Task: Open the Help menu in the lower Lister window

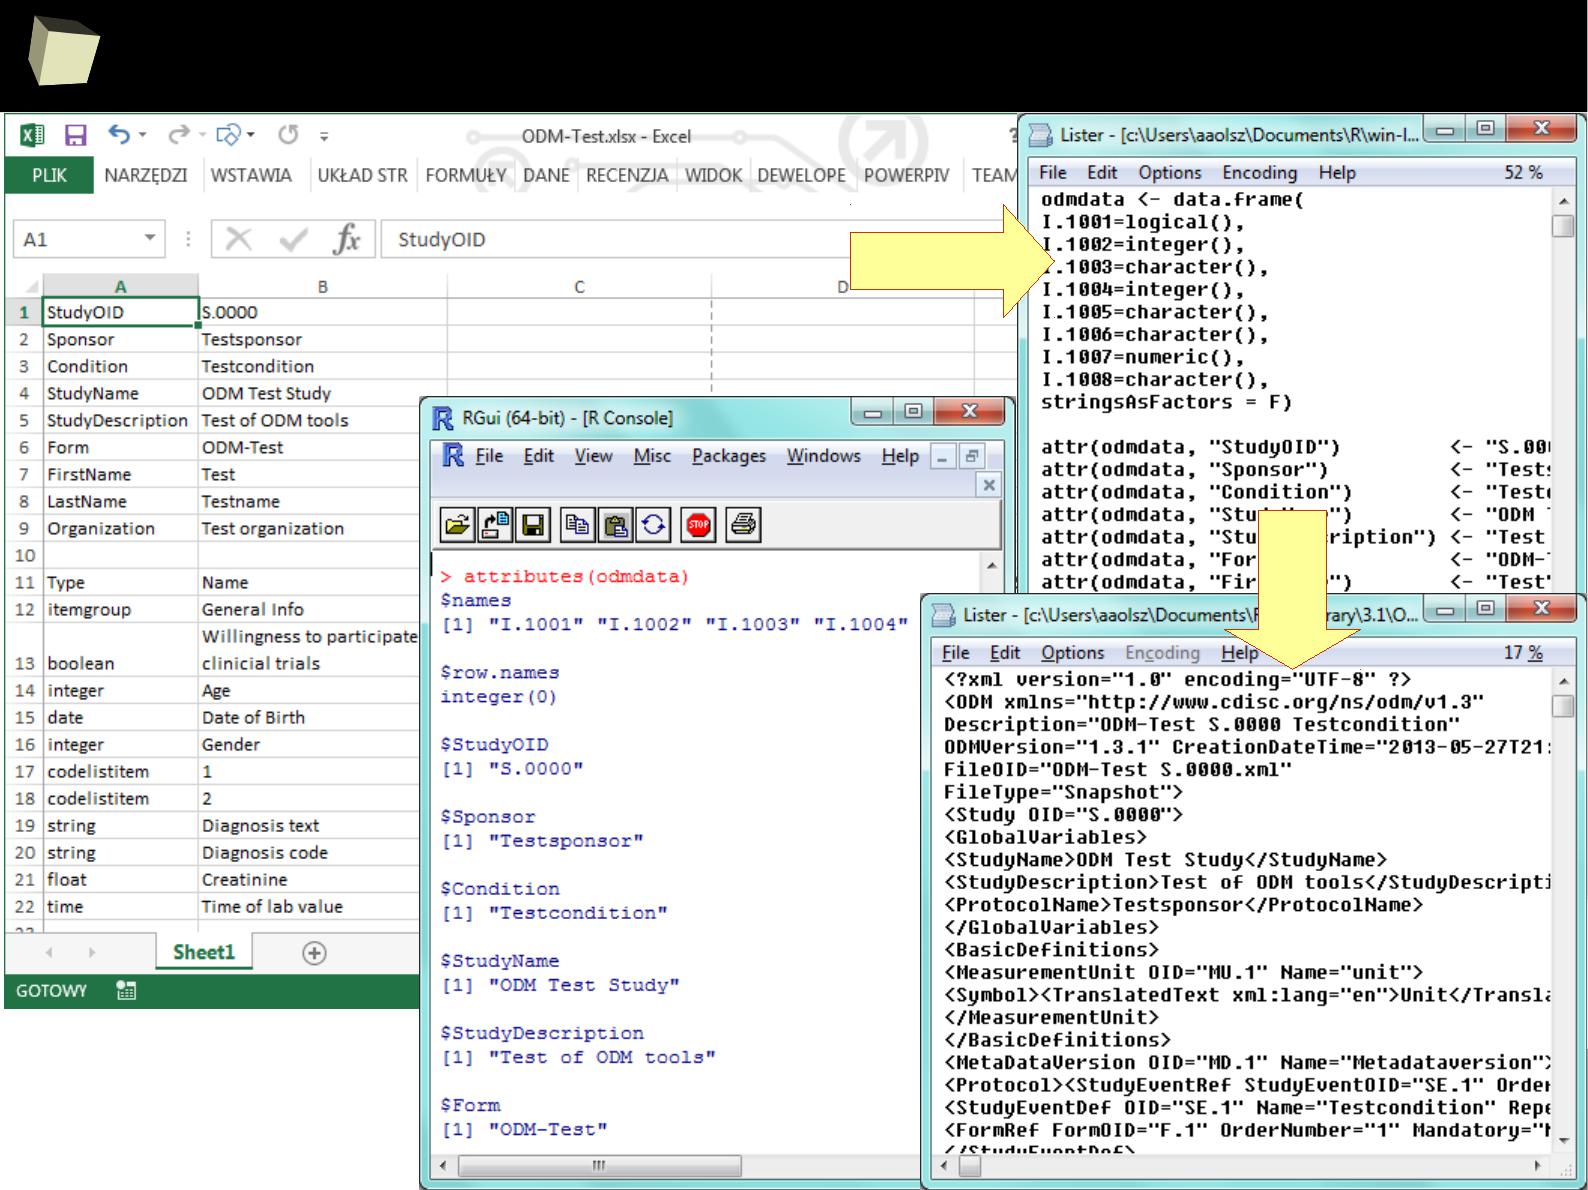Action: pyautogui.click(x=1239, y=653)
